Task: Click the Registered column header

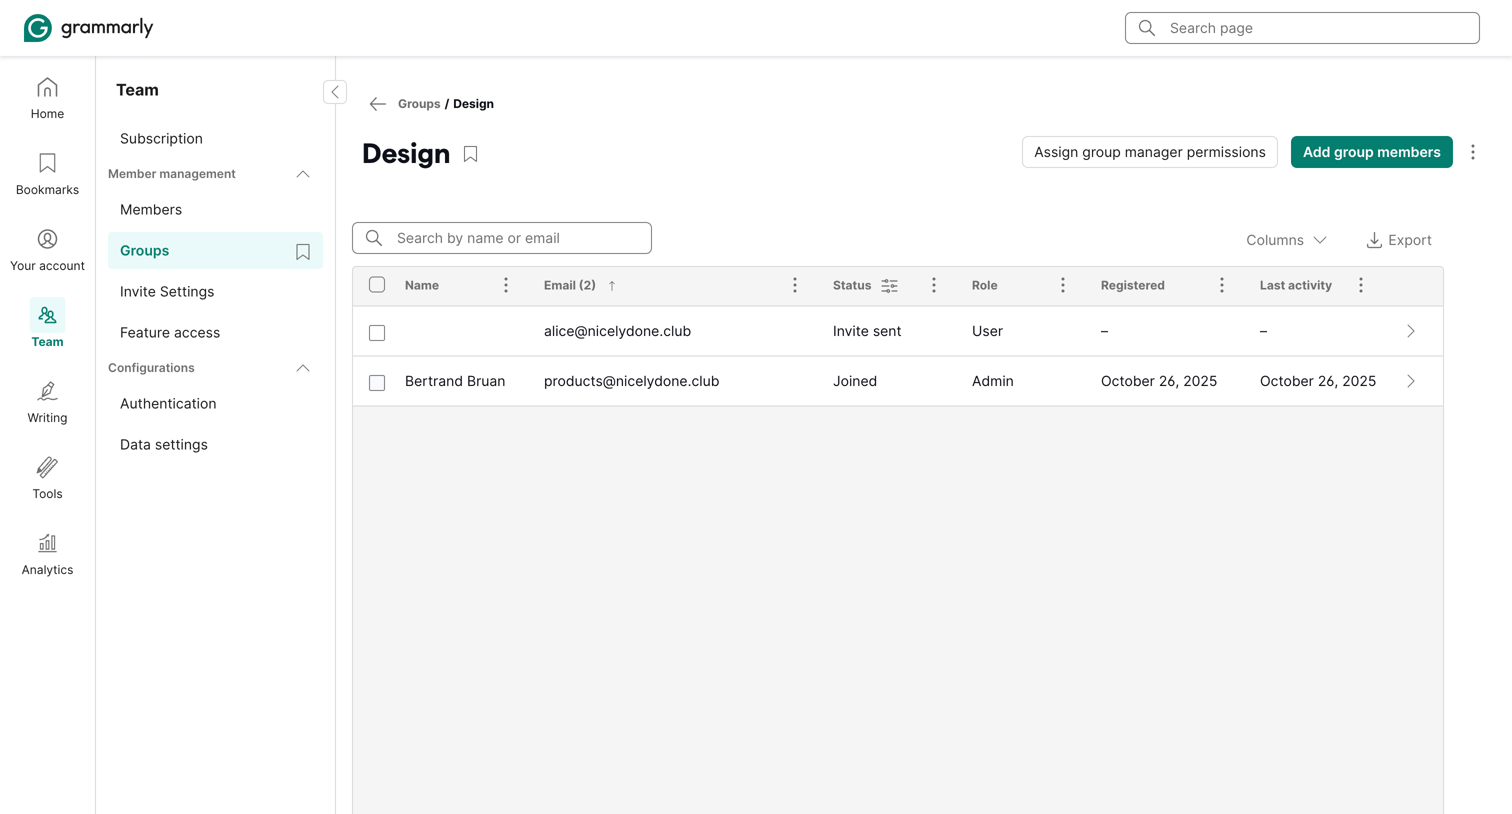Action: click(1133, 286)
